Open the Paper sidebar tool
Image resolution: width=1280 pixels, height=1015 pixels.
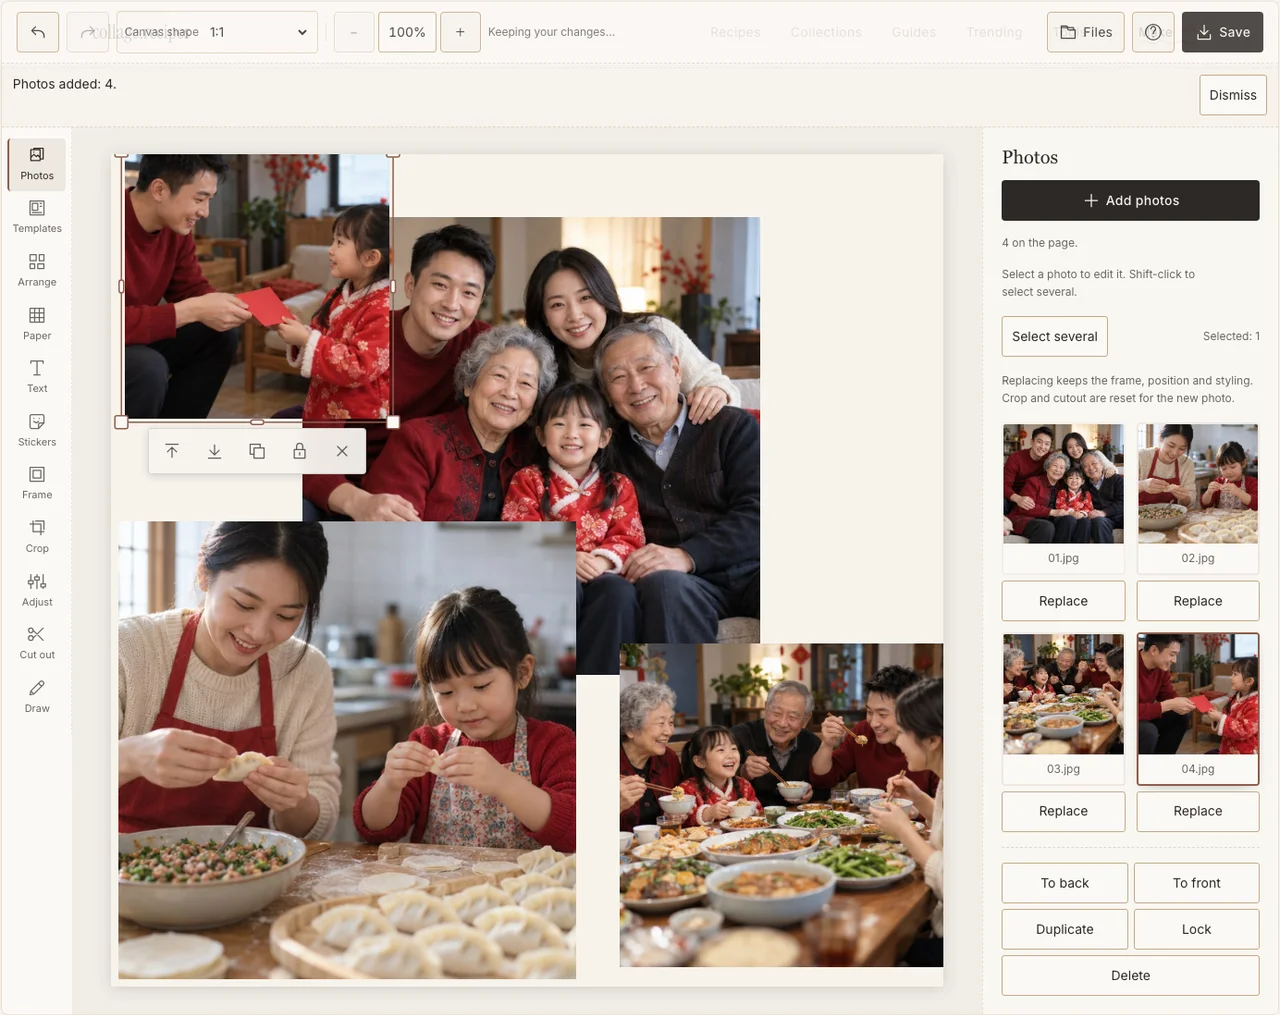coord(37,324)
